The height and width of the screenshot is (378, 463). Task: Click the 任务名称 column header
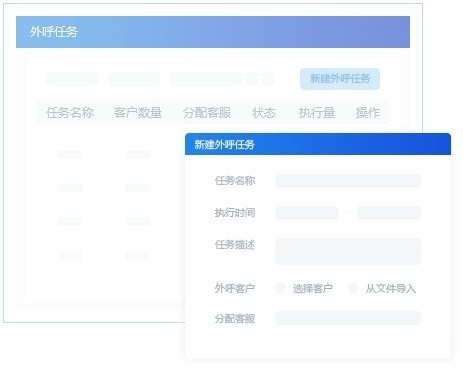click(x=70, y=113)
